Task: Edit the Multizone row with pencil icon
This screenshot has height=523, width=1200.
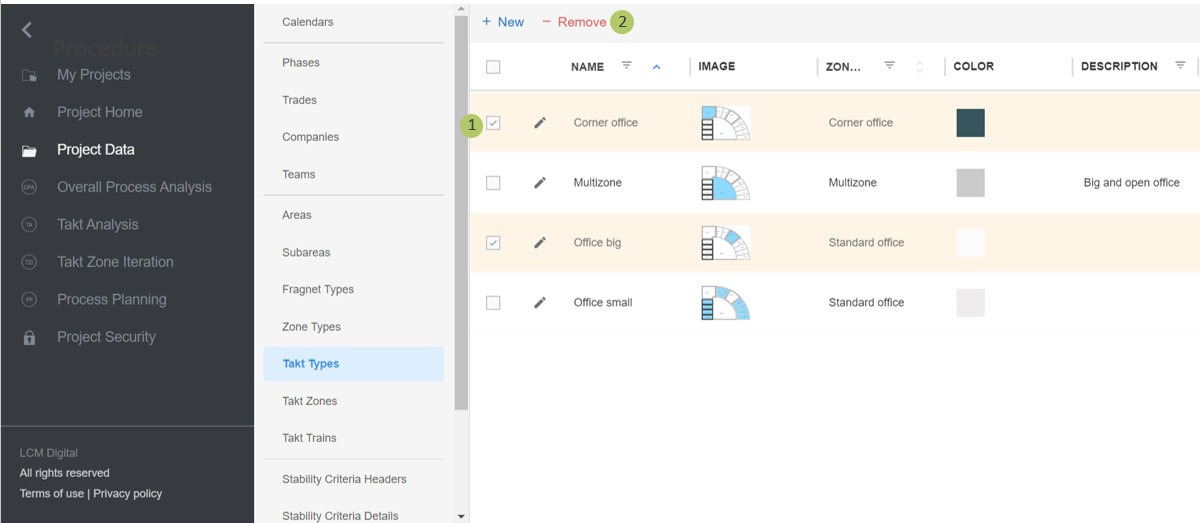Action: pos(540,183)
